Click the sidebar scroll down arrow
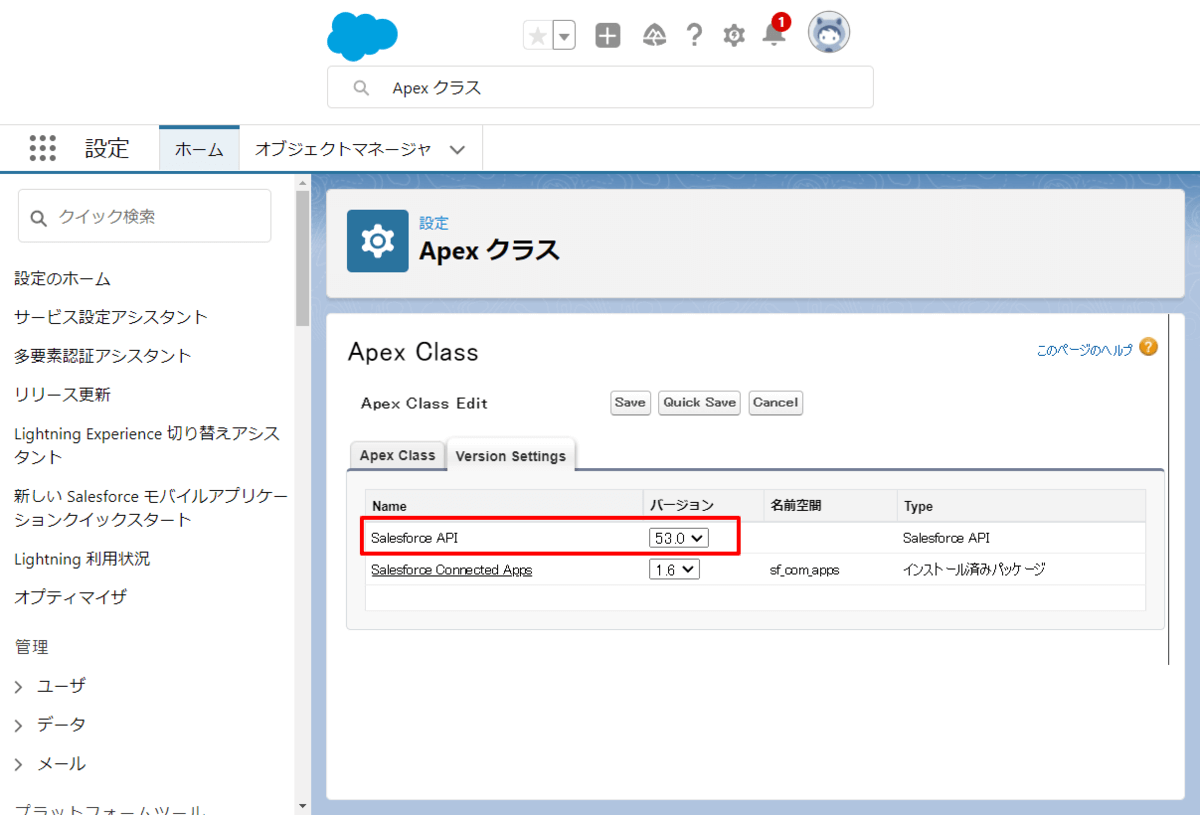Screen dimensions: 1200x815 click(302, 805)
